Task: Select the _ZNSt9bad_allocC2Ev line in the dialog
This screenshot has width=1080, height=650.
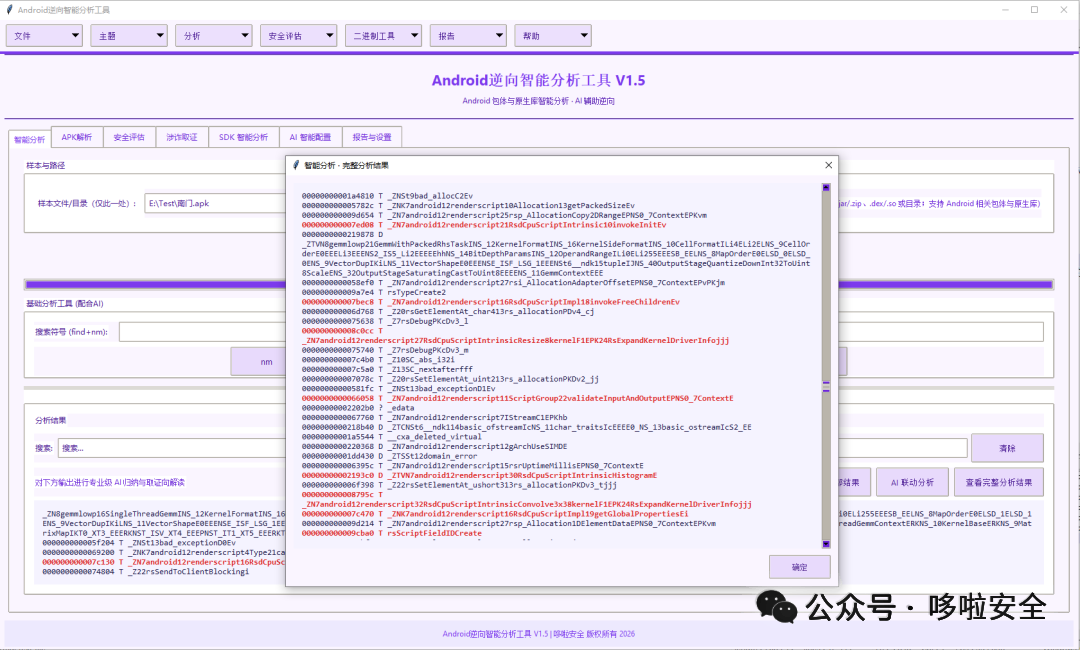Action: pos(387,196)
